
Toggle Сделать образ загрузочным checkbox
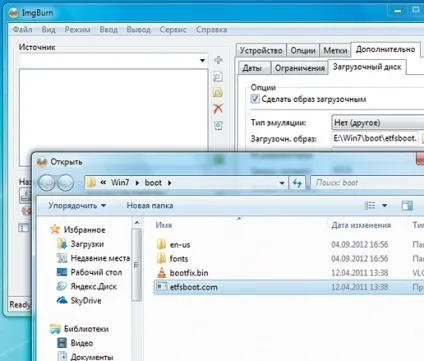255,99
